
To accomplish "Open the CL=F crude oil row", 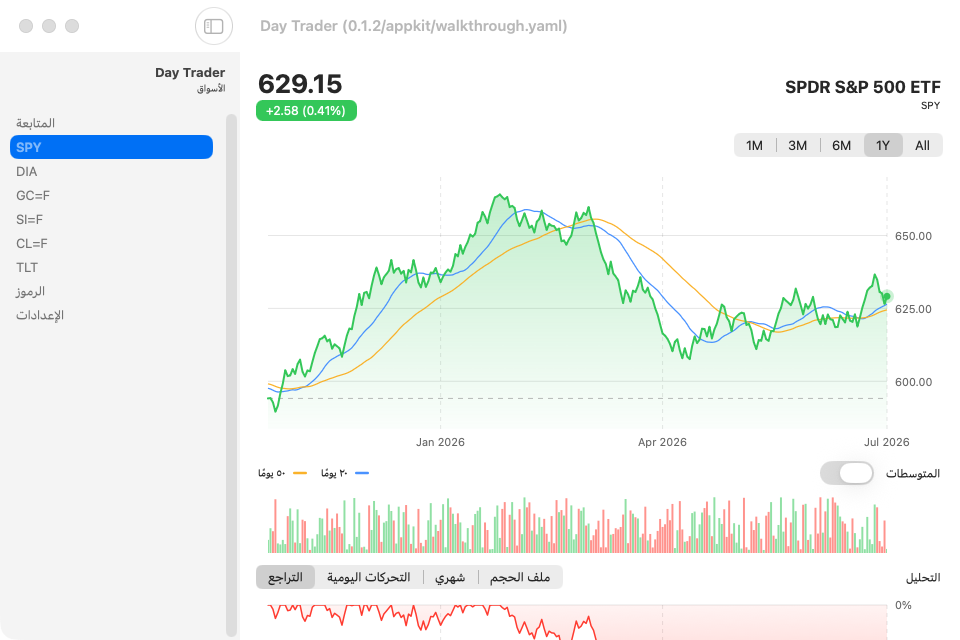I will click(111, 243).
